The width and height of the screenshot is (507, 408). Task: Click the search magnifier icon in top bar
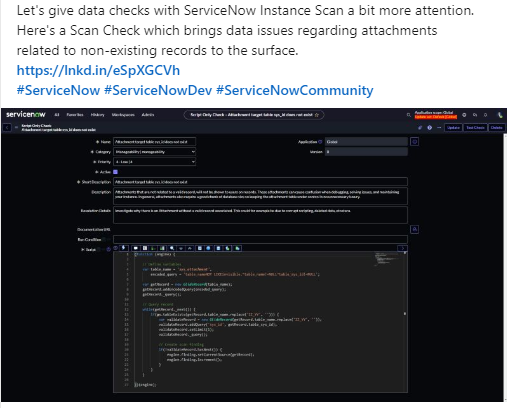(x=408, y=115)
